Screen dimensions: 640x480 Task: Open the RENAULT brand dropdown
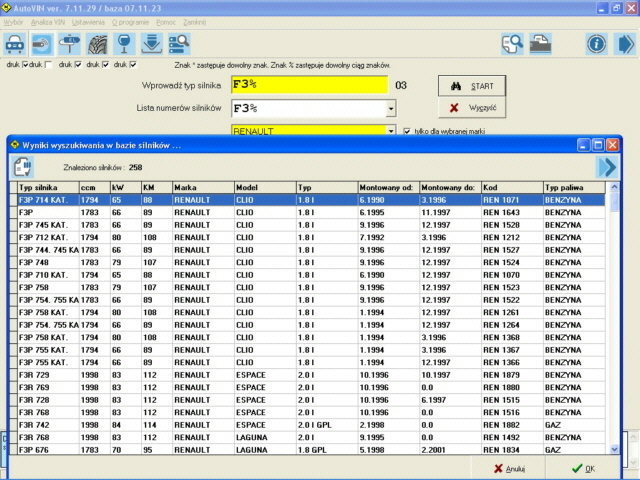pyautogui.click(x=390, y=130)
